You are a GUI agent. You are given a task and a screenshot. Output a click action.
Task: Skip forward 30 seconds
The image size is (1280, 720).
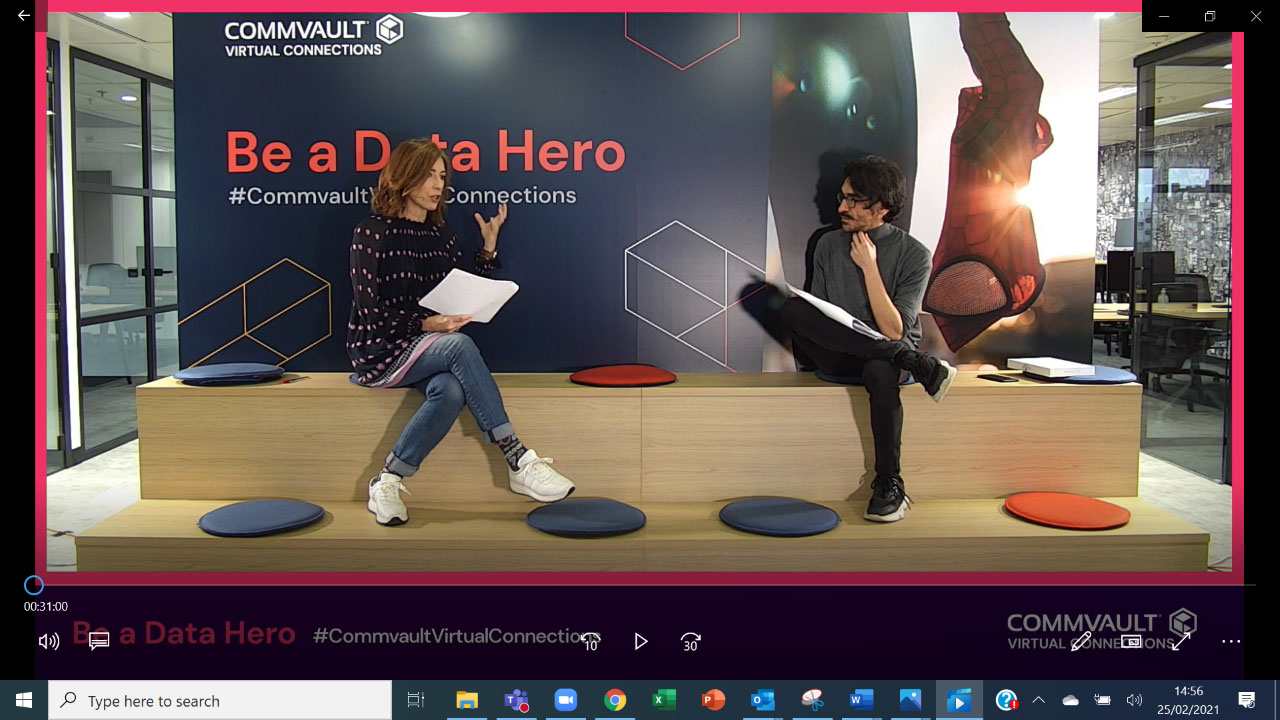(690, 642)
